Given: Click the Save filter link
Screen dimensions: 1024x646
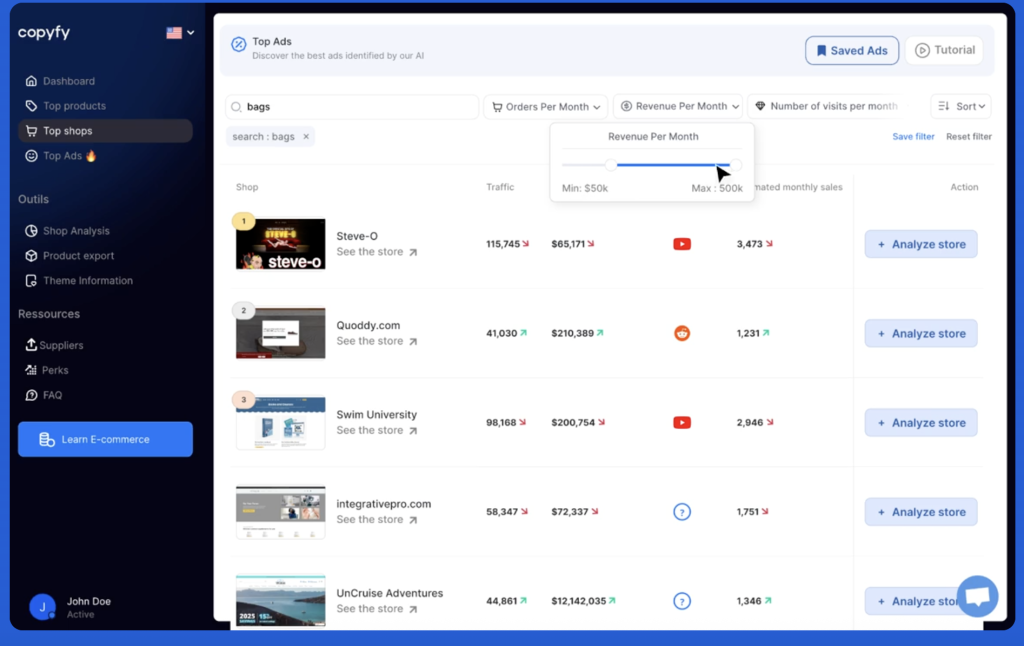Looking at the screenshot, I should pyautogui.click(x=913, y=137).
